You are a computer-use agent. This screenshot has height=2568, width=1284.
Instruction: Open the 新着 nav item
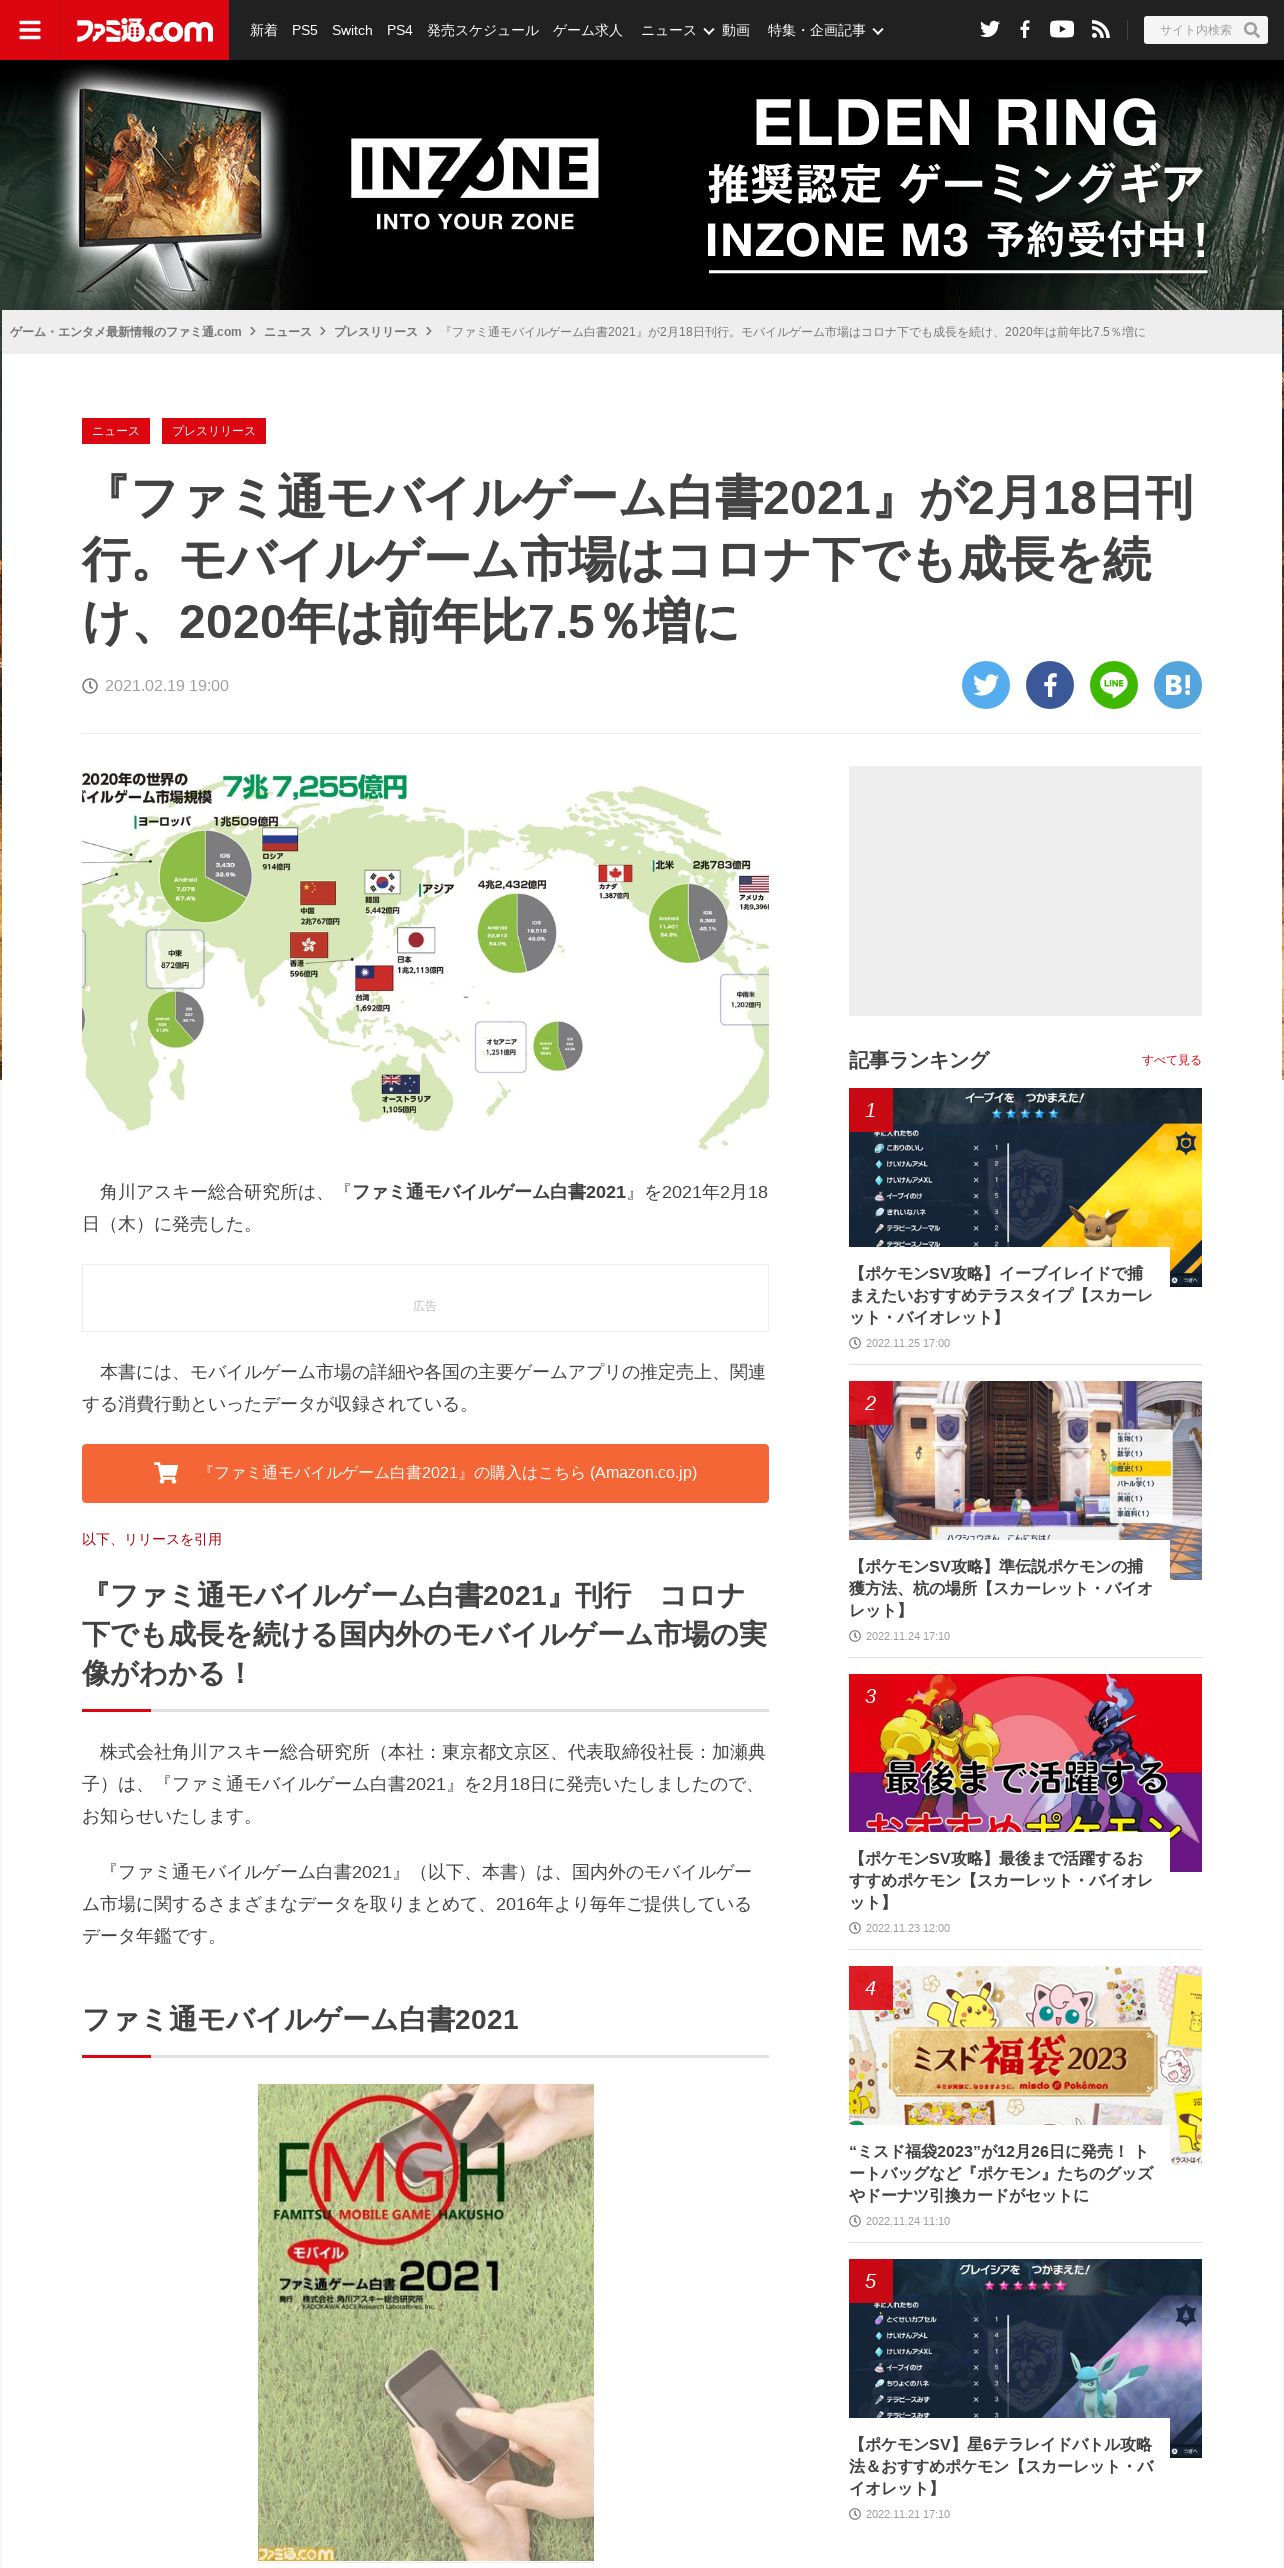[264, 30]
